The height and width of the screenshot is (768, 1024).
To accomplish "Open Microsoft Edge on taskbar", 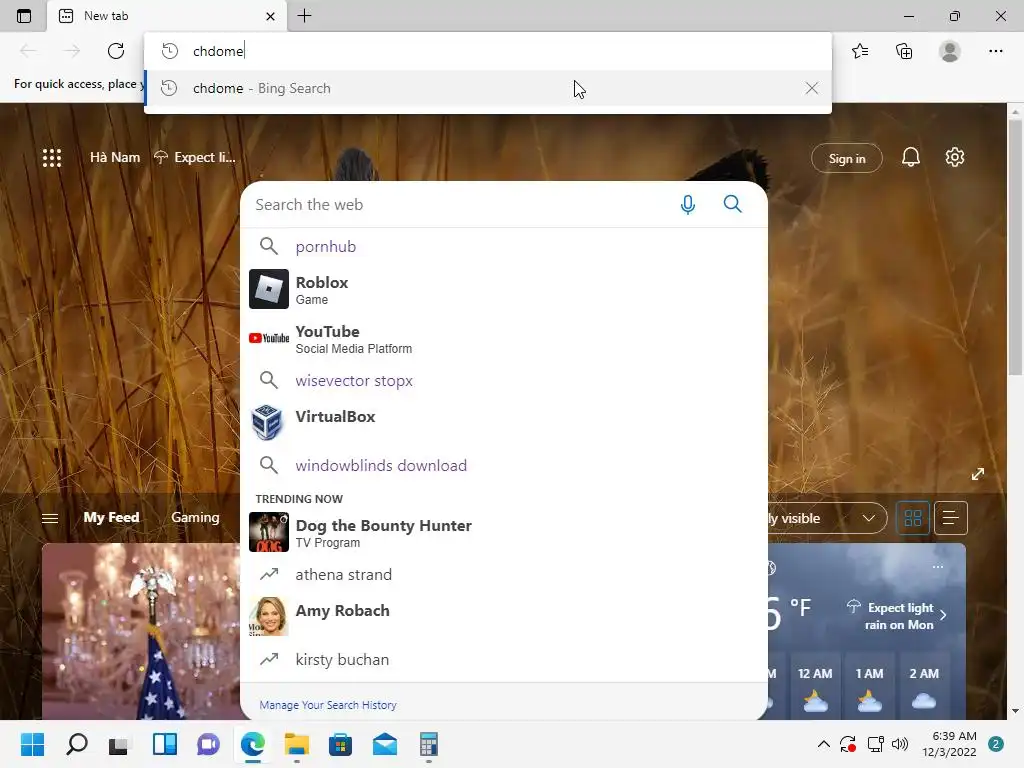I will point(253,744).
